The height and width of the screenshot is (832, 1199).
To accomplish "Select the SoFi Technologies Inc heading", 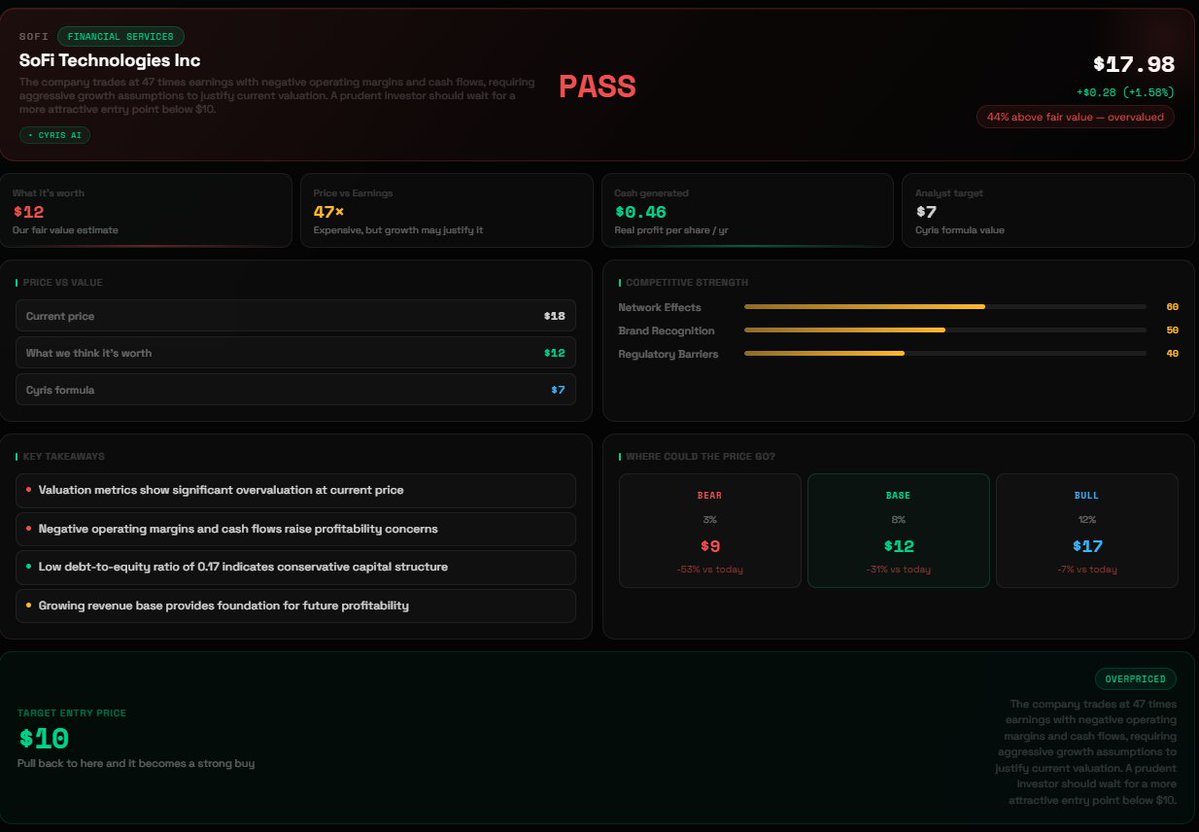I will click(x=109, y=60).
